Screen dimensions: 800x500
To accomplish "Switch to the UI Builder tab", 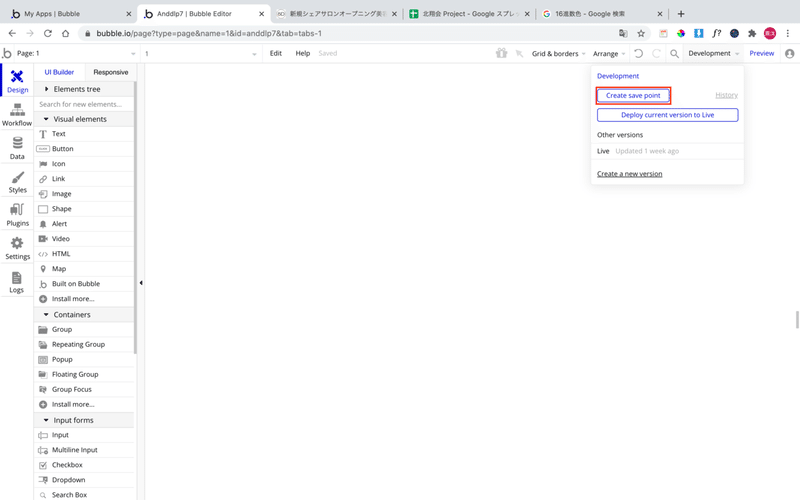I will click(x=59, y=72).
